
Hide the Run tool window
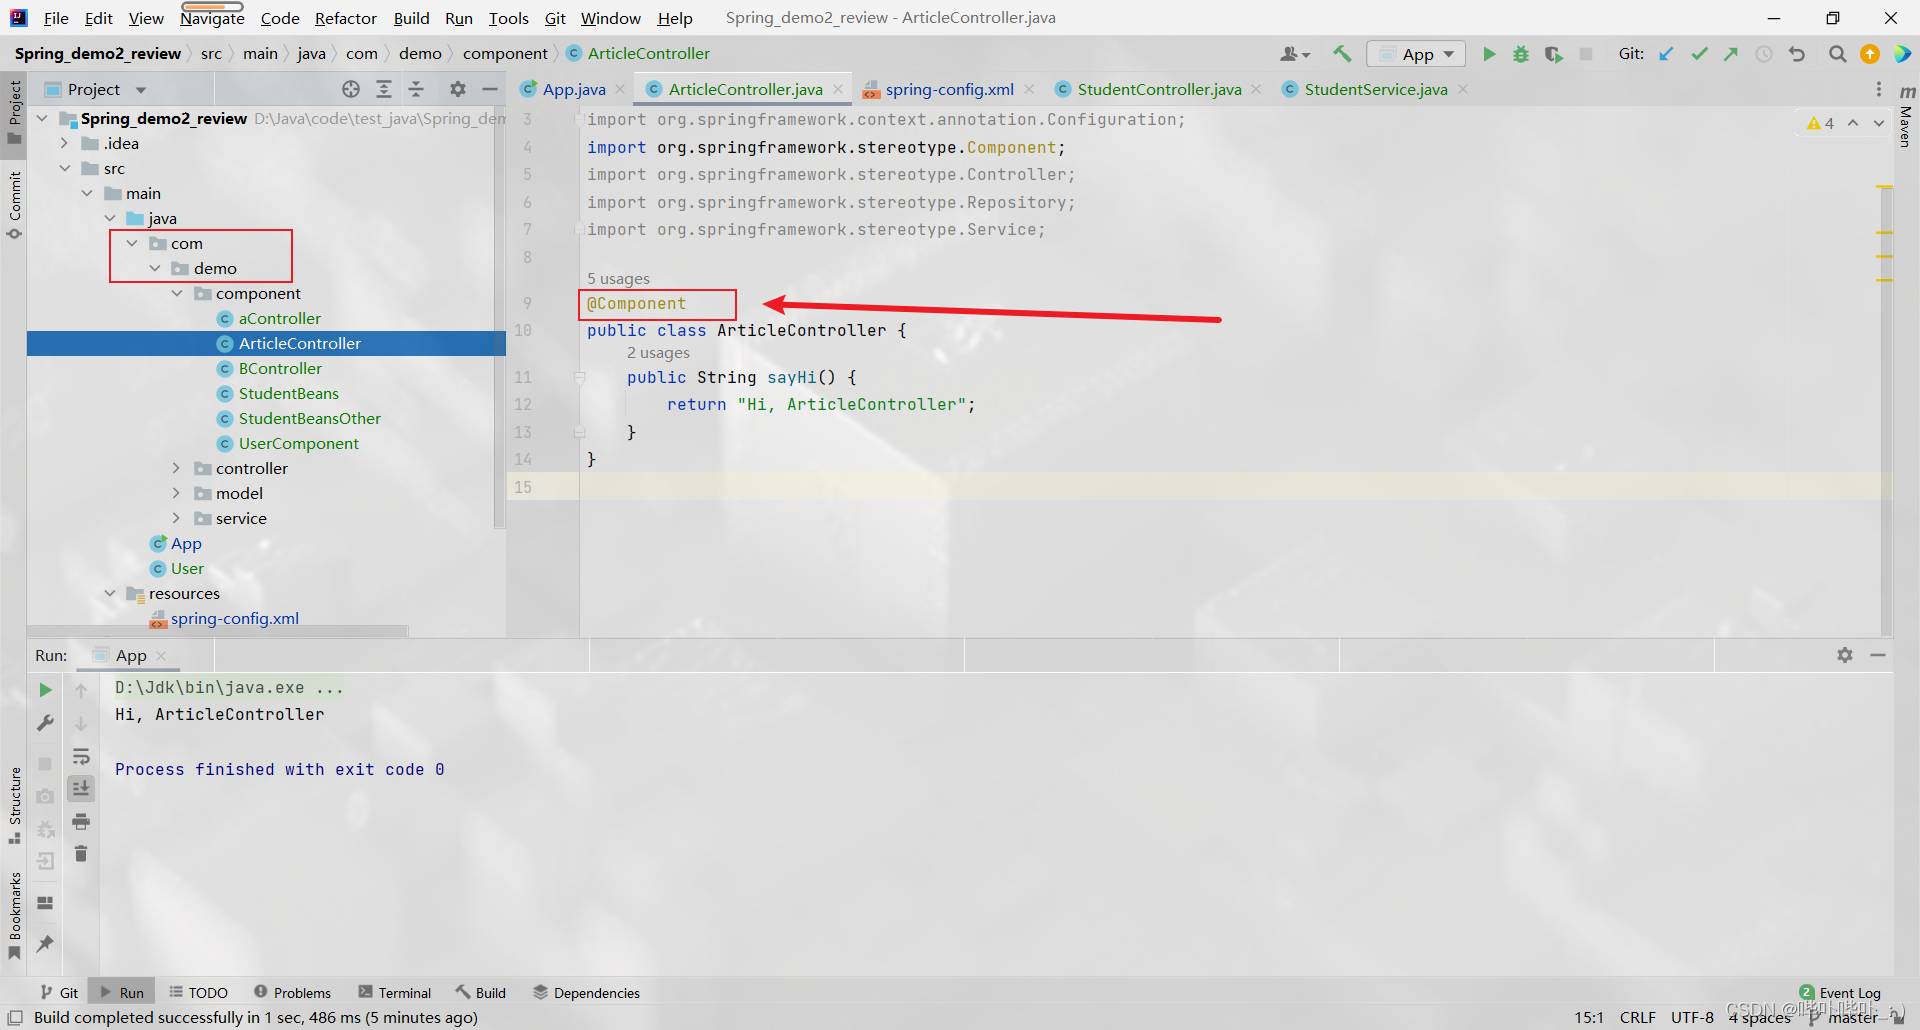1878,655
